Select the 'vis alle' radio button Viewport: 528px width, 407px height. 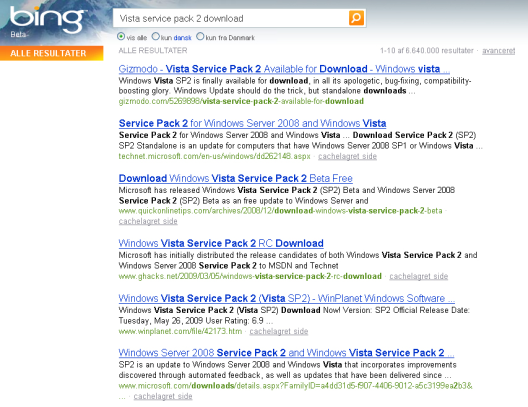coord(121,36)
